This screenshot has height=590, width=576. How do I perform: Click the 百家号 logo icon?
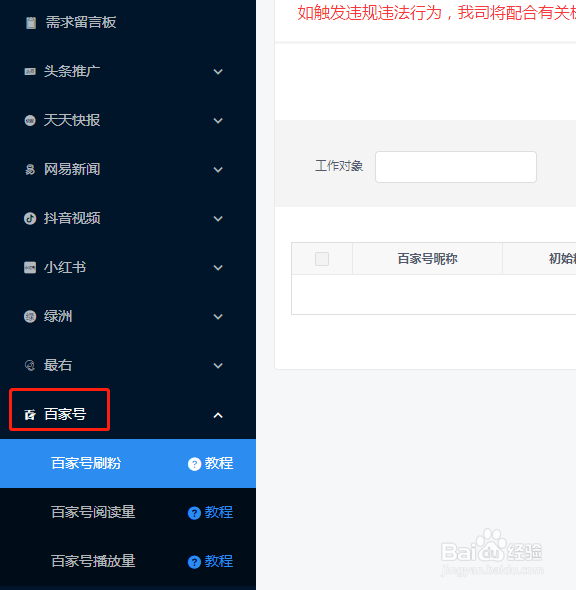click(x=30, y=415)
